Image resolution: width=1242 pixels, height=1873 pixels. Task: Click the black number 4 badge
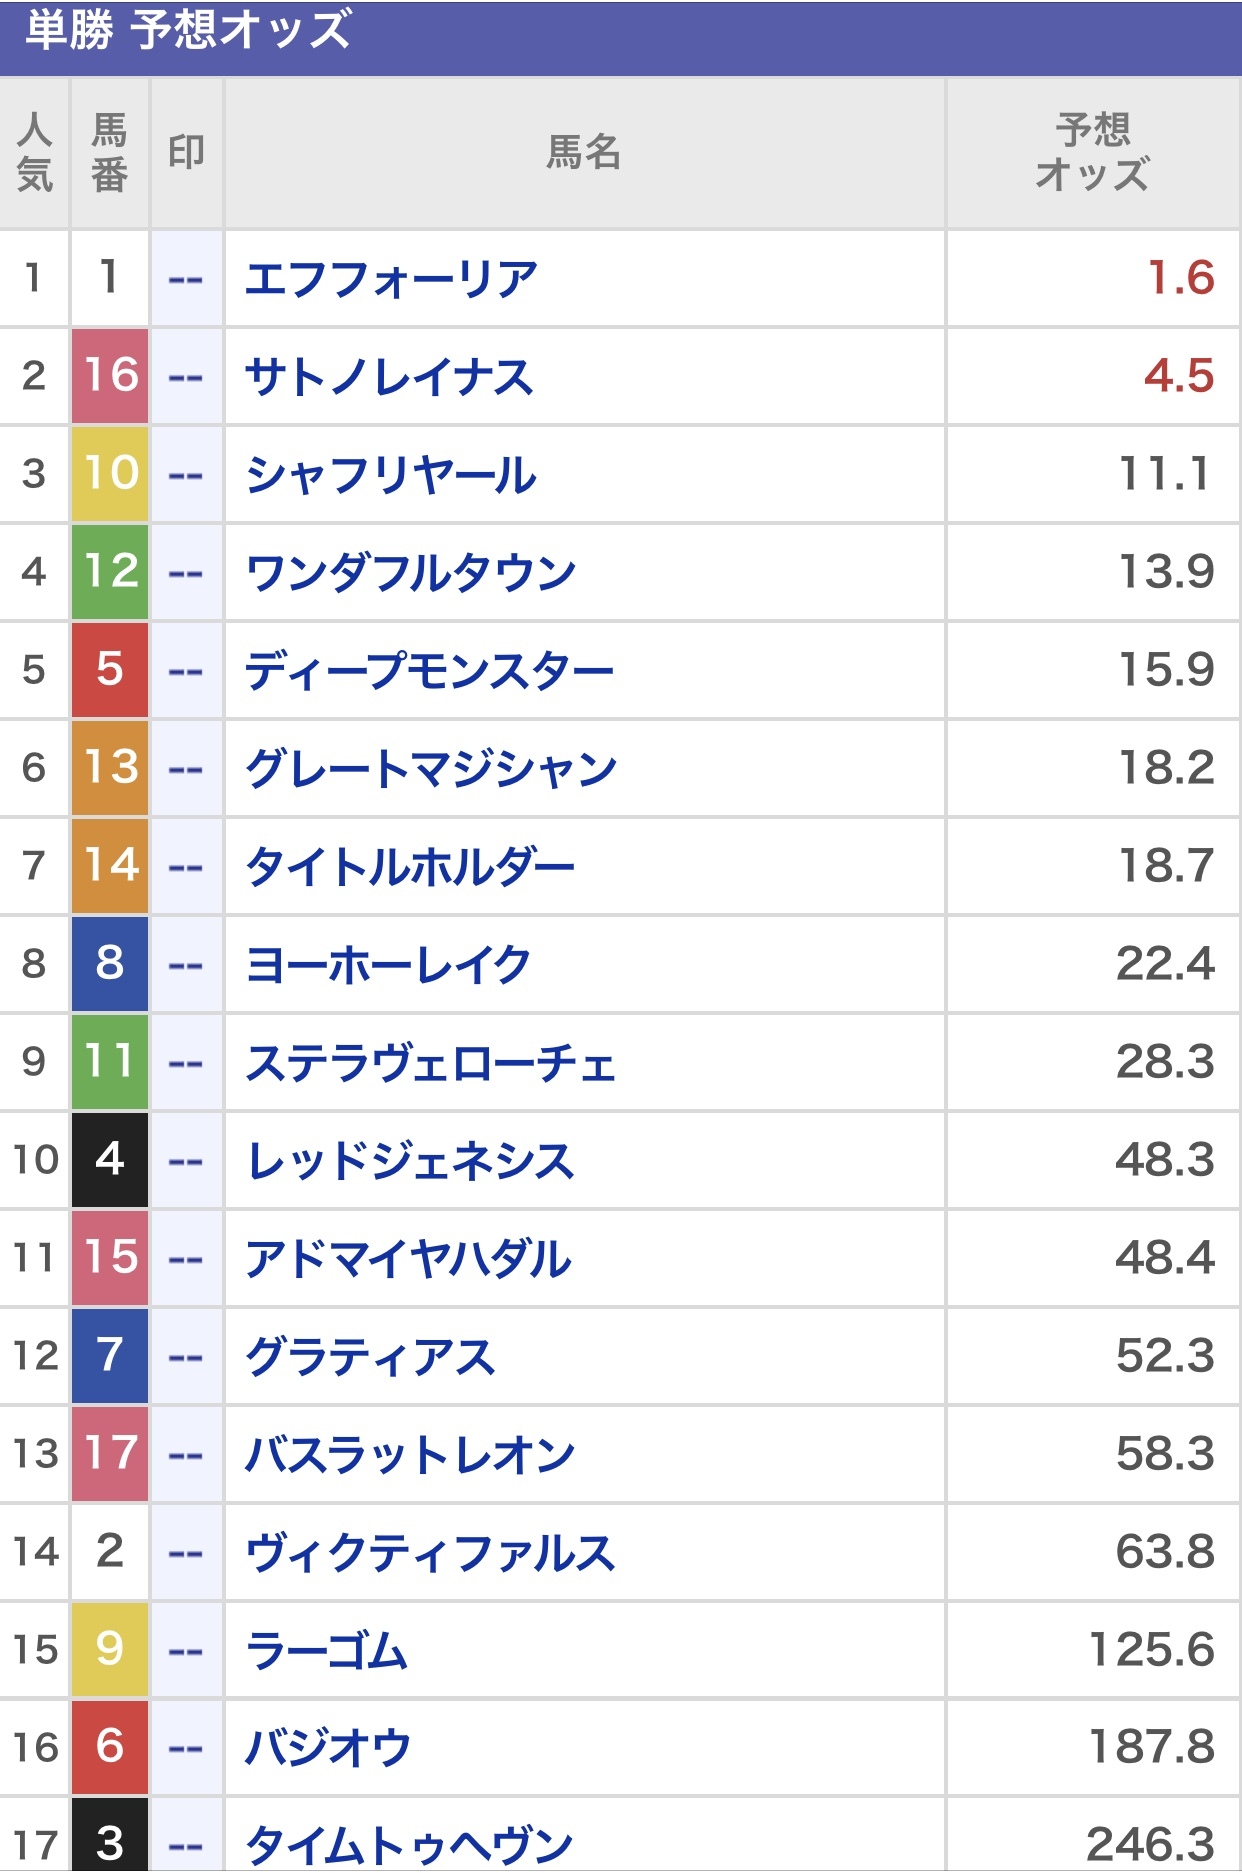point(110,1160)
